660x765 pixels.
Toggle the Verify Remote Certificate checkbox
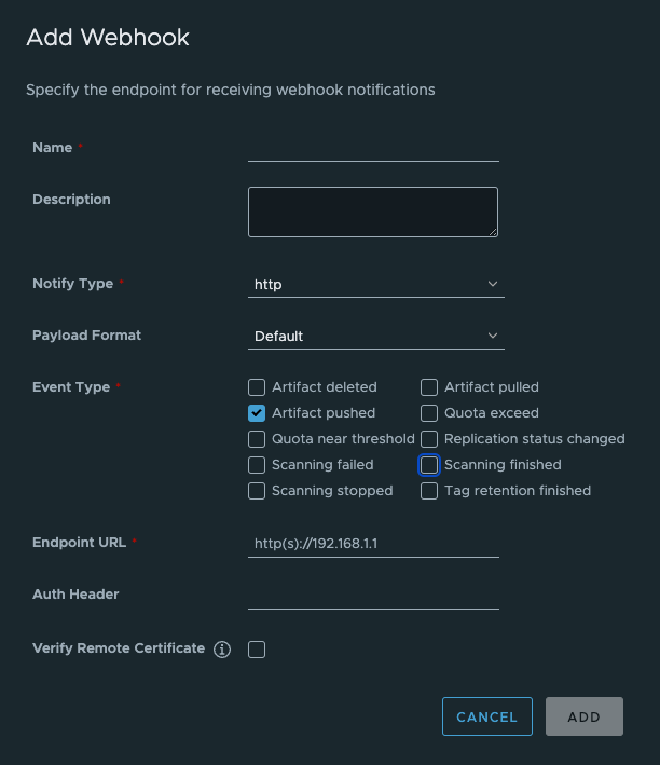[257, 650]
